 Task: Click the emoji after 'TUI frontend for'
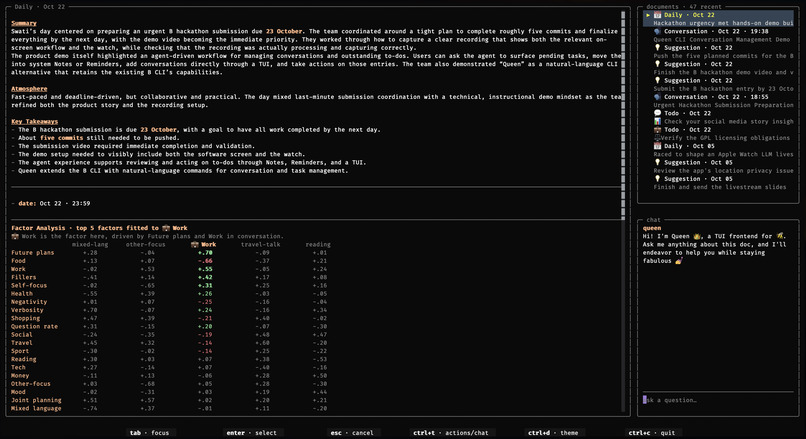pyautogui.click(x=780, y=236)
